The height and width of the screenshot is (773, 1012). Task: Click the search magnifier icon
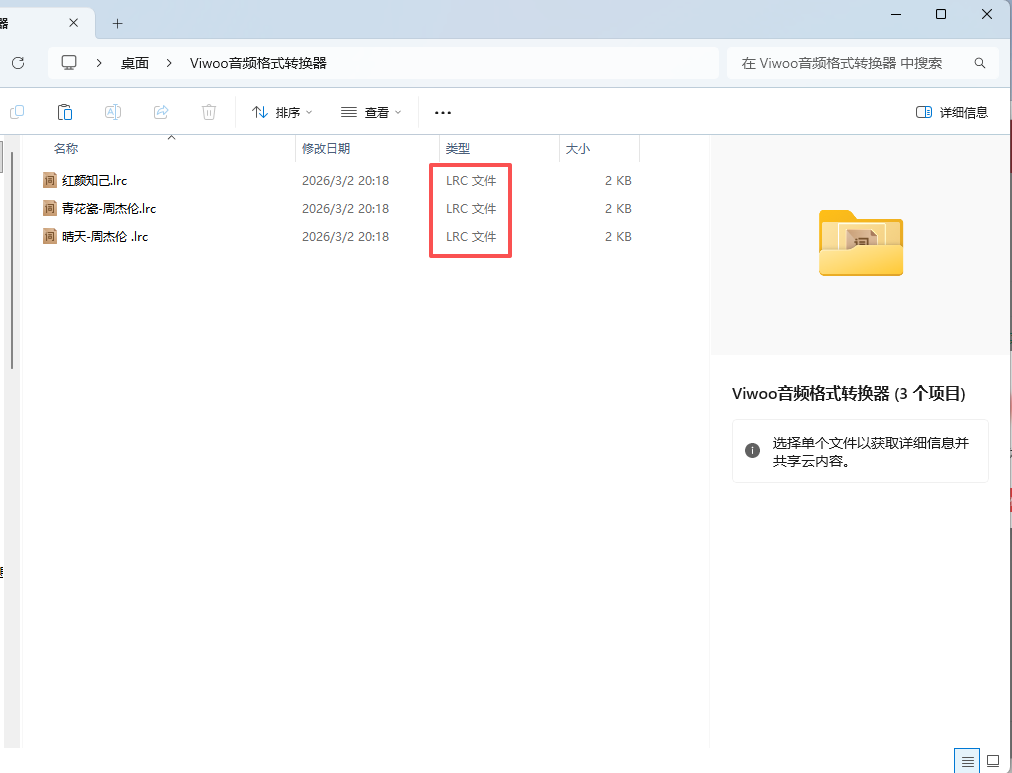click(980, 63)
